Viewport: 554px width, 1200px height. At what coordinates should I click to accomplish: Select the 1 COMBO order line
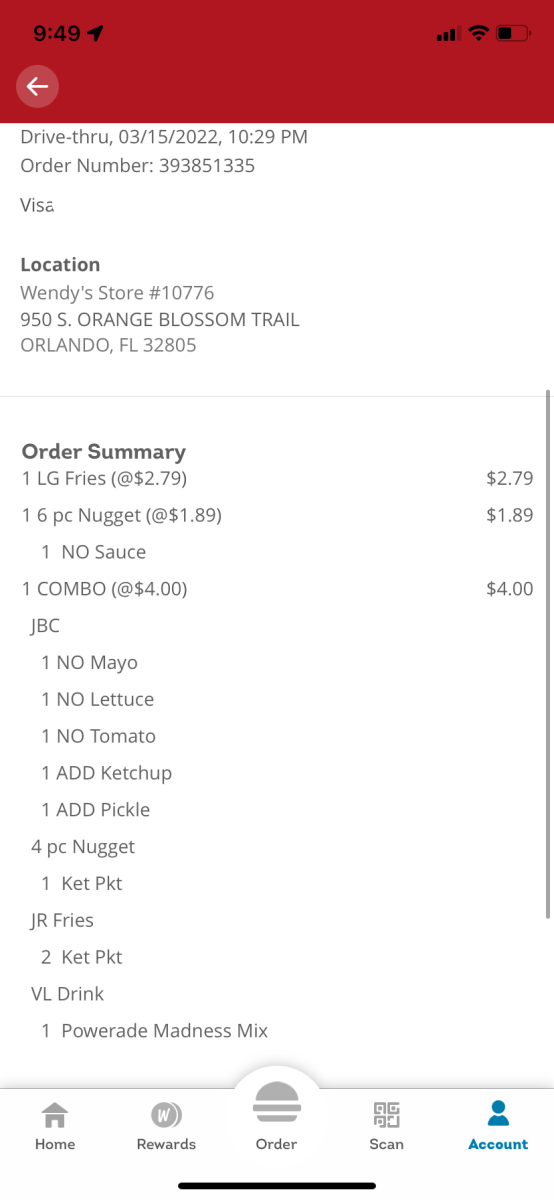(277, 589)
